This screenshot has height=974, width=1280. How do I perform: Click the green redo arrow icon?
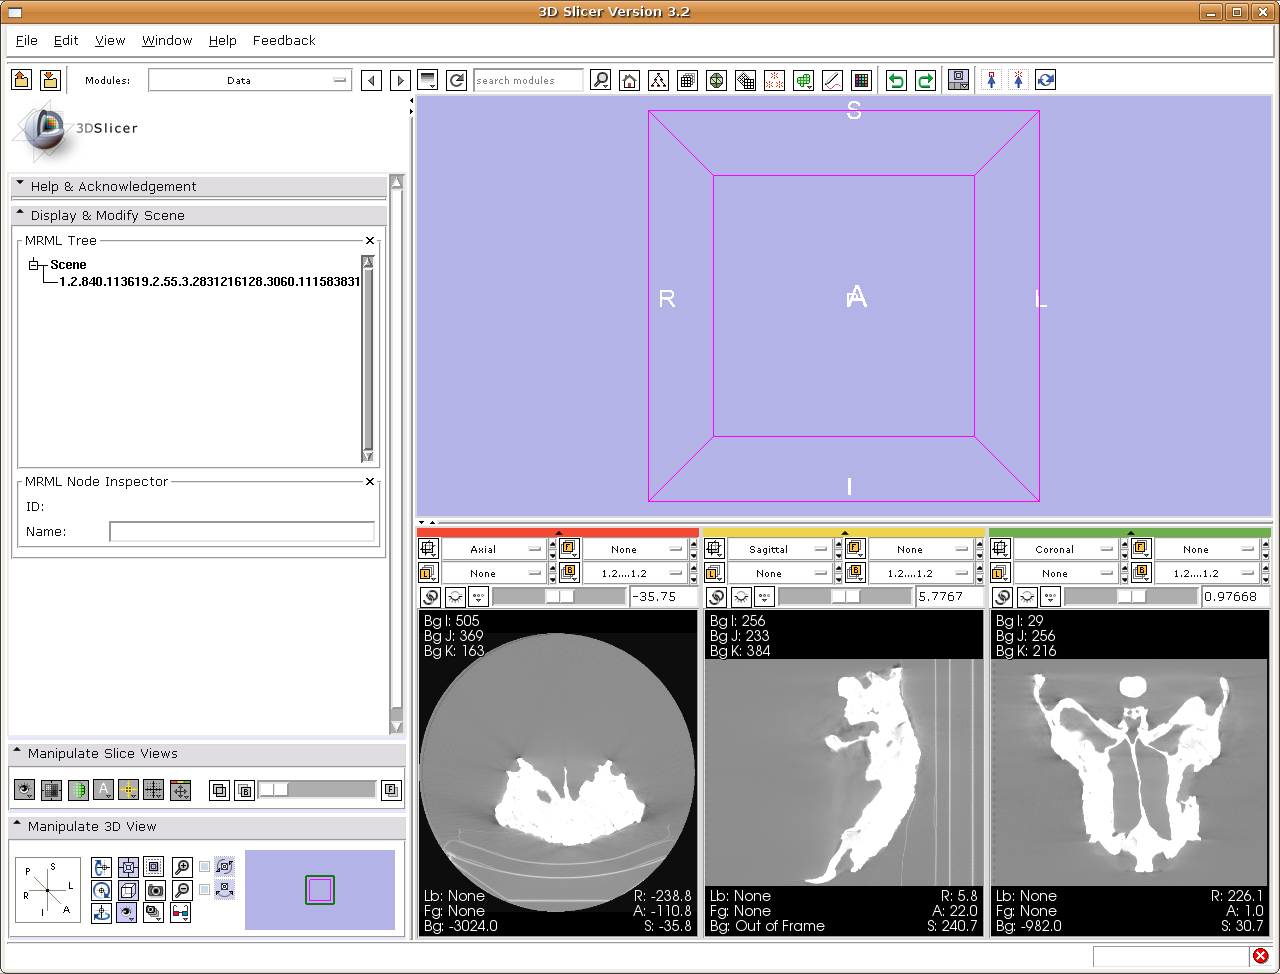pyautogui.click(x=926, y=80)
